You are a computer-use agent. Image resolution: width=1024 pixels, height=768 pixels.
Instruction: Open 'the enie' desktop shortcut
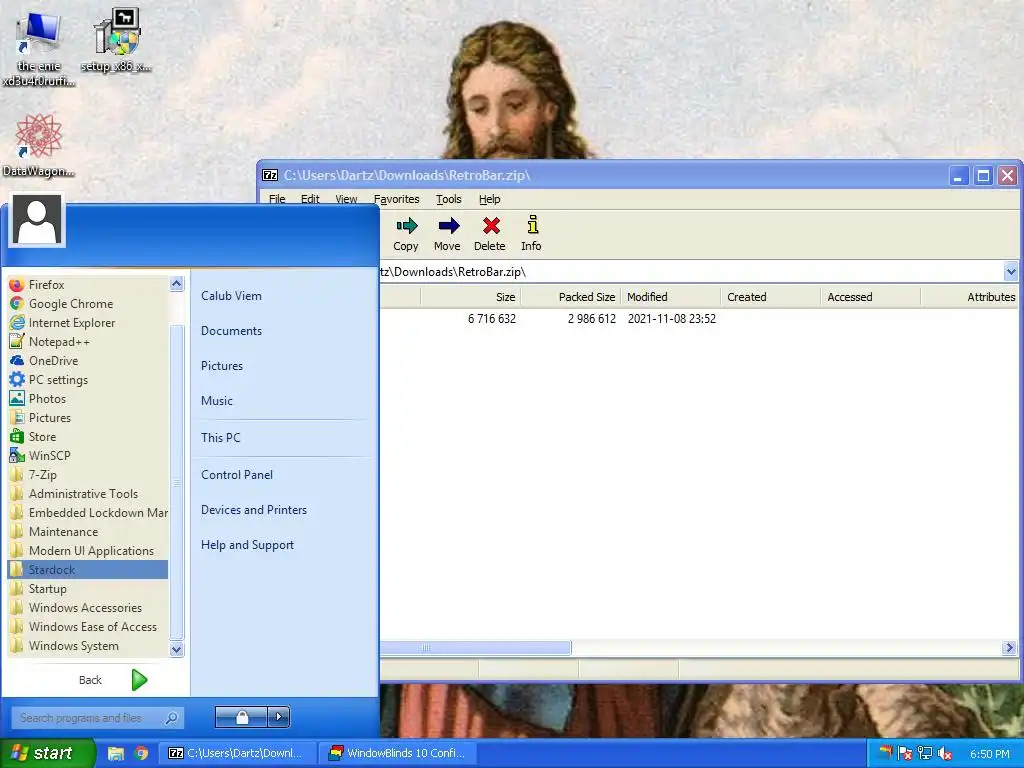(38, 48)
